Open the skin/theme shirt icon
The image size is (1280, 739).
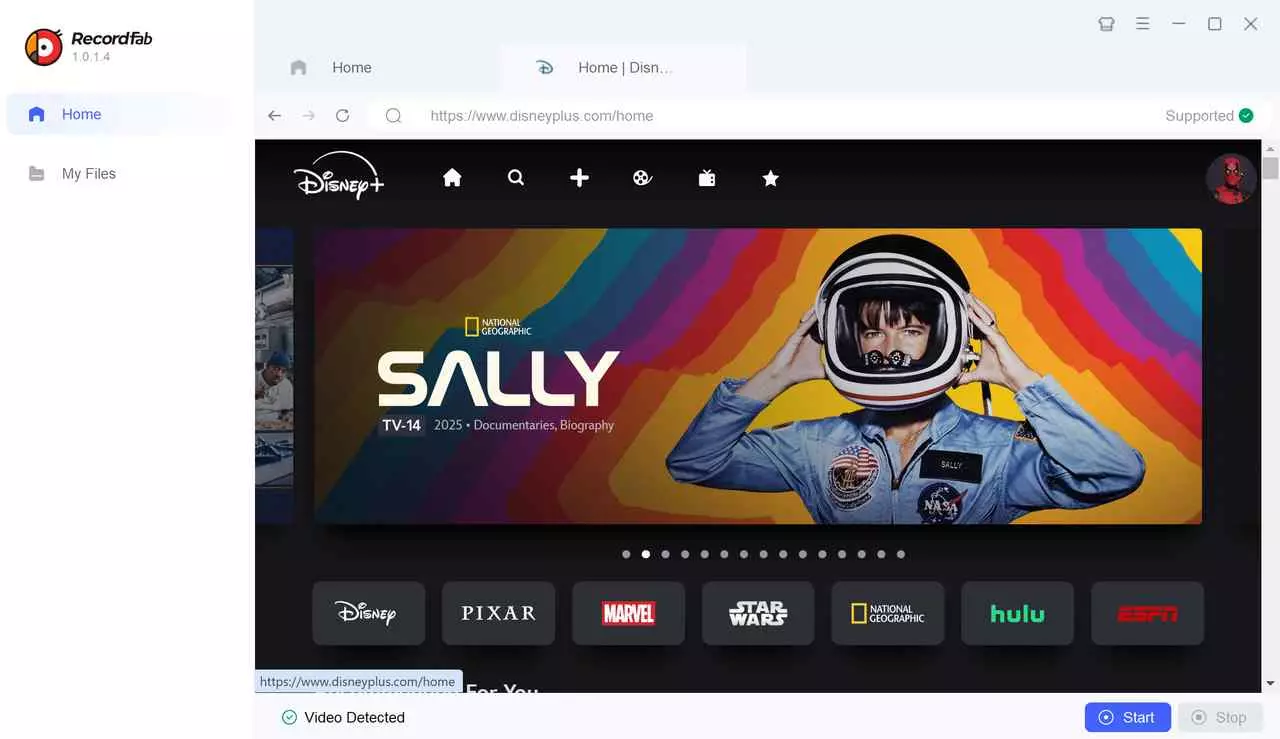coord(1106,24)
